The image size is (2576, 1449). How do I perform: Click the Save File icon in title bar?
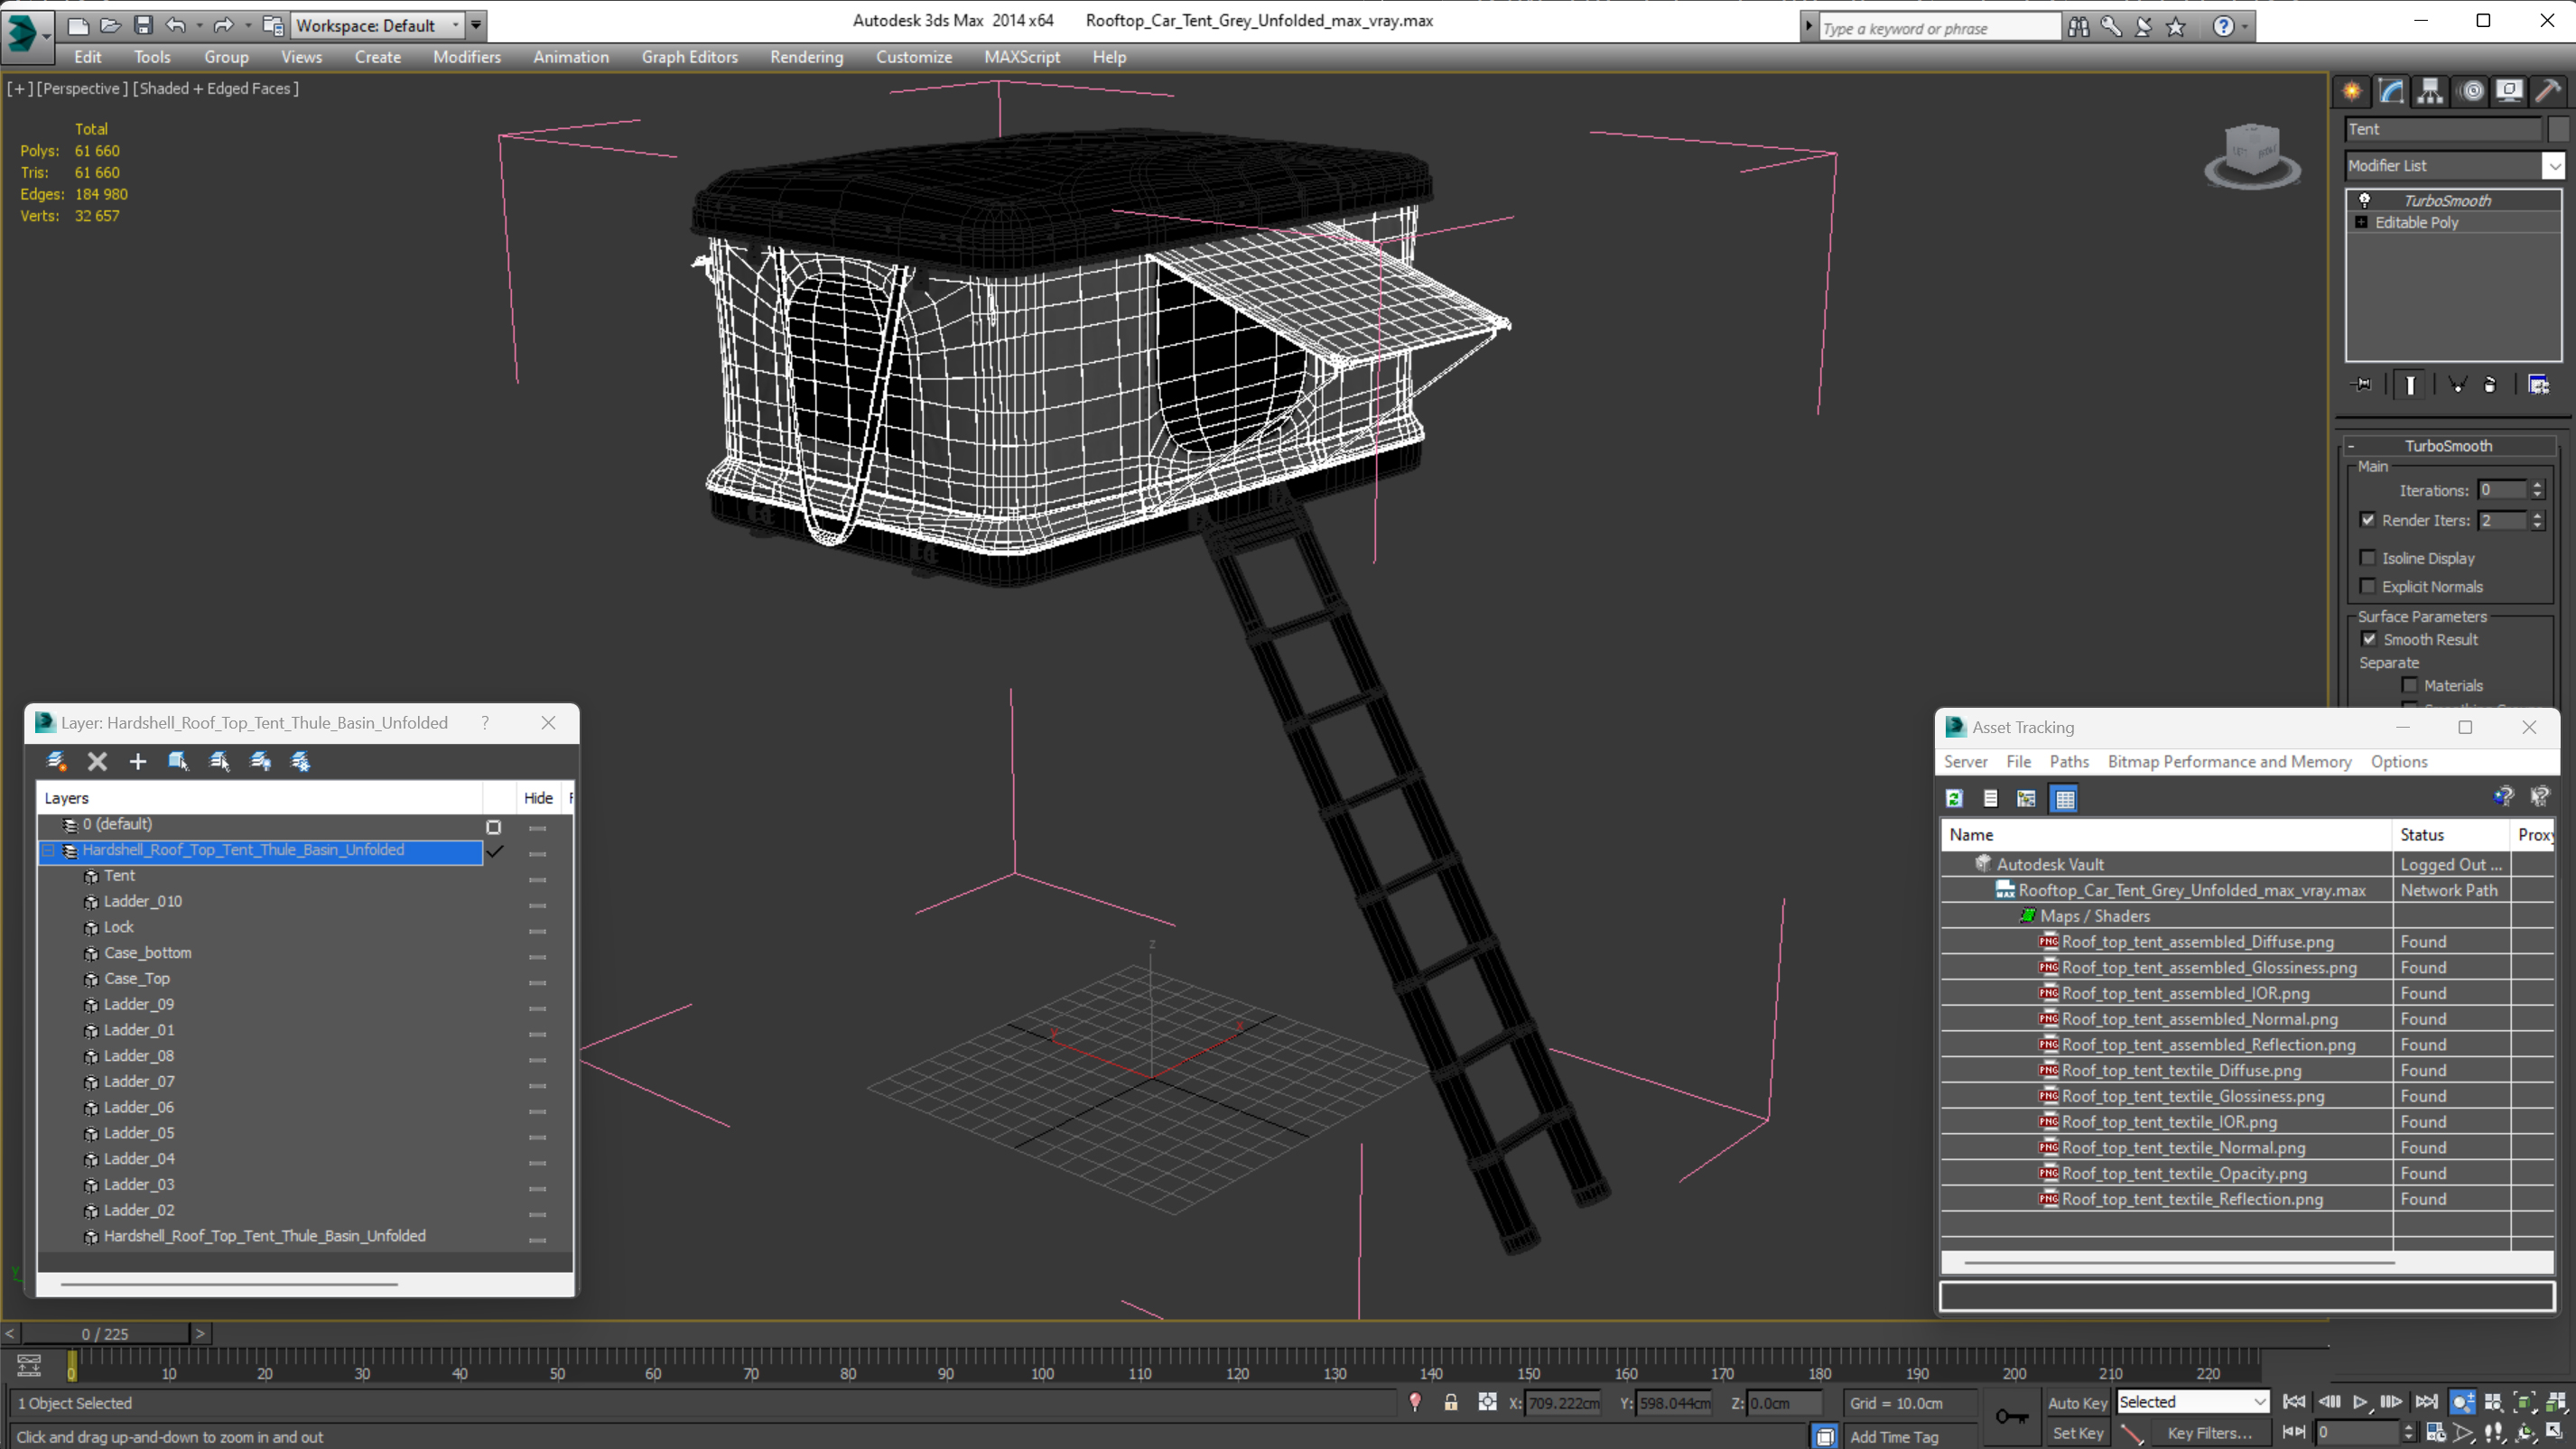tap(143, 24)
